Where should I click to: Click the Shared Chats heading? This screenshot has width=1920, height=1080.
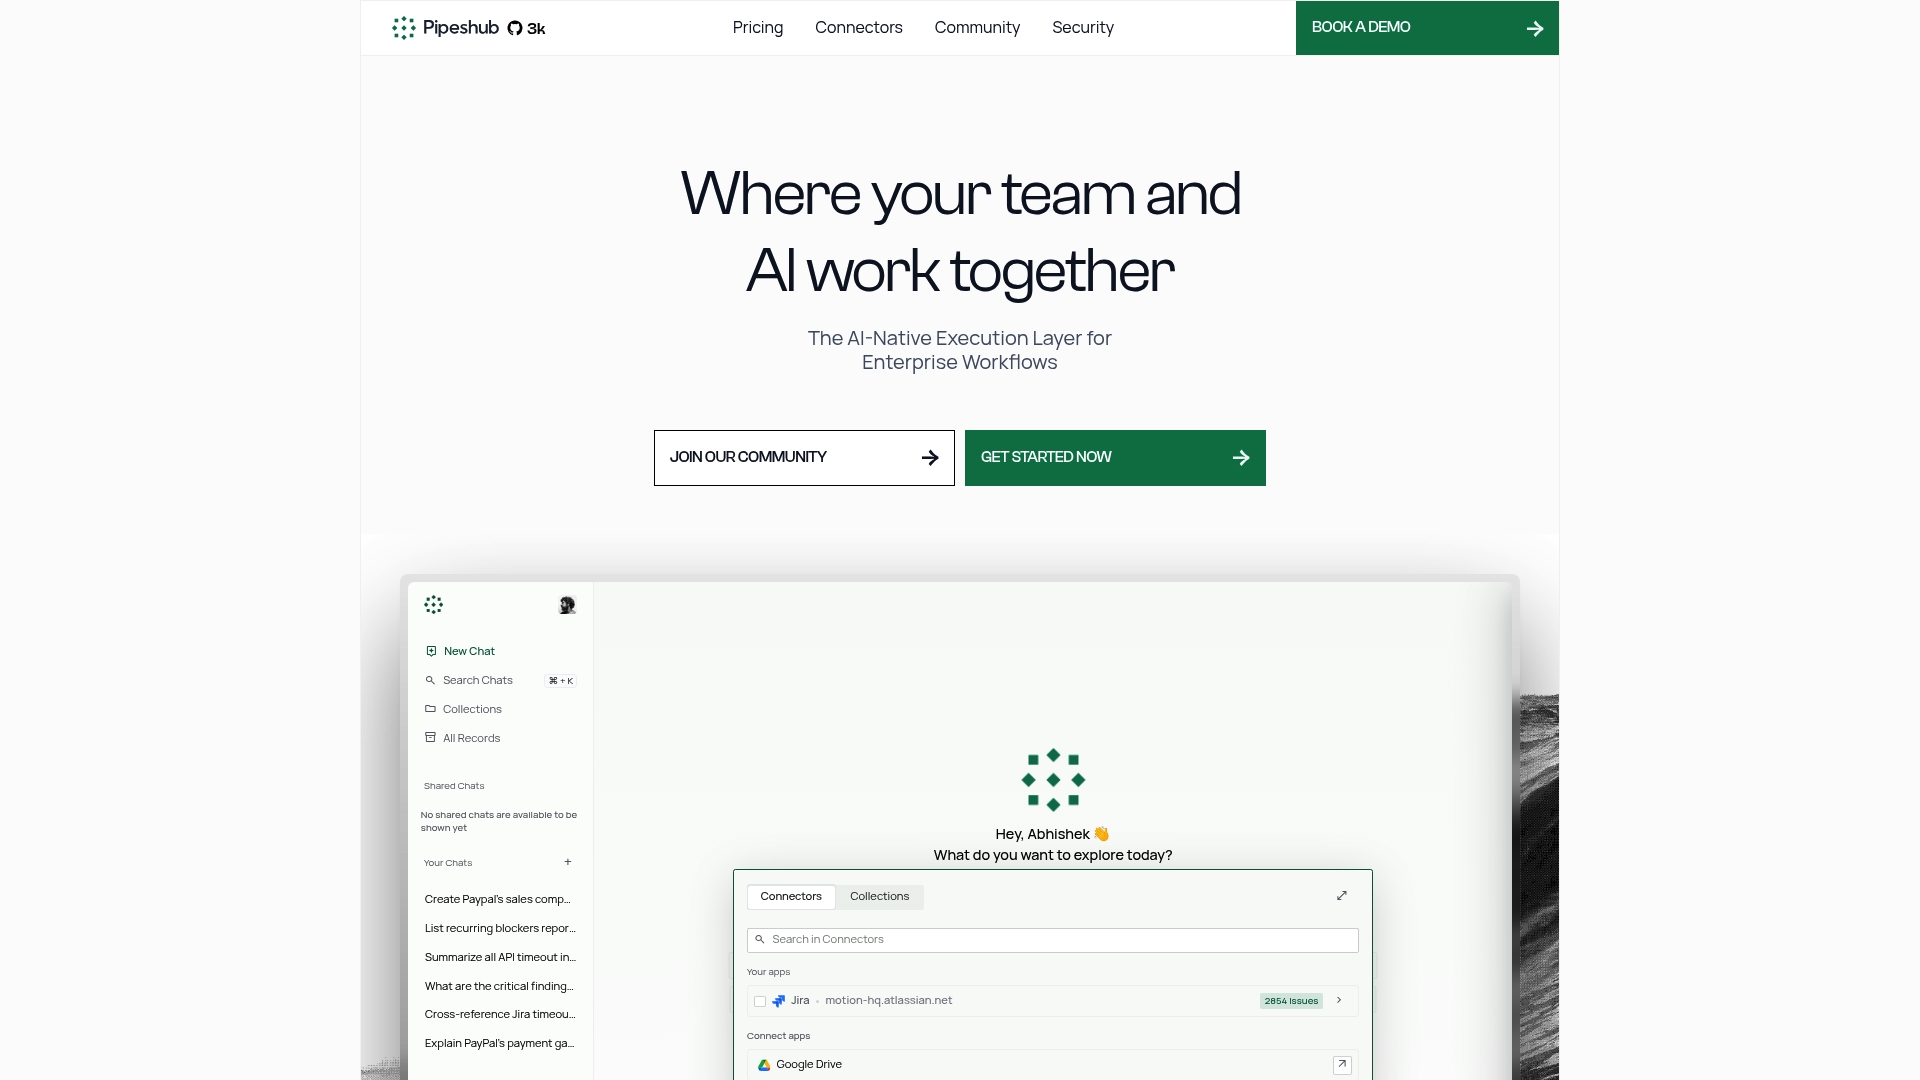[454, 786]
